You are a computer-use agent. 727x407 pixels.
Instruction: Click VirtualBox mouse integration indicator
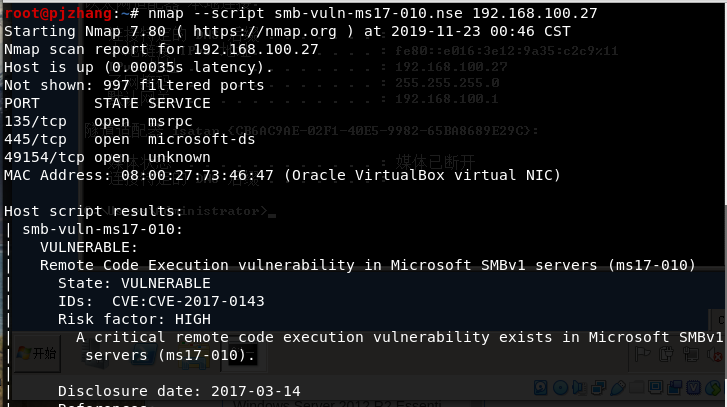coord(713,387)
